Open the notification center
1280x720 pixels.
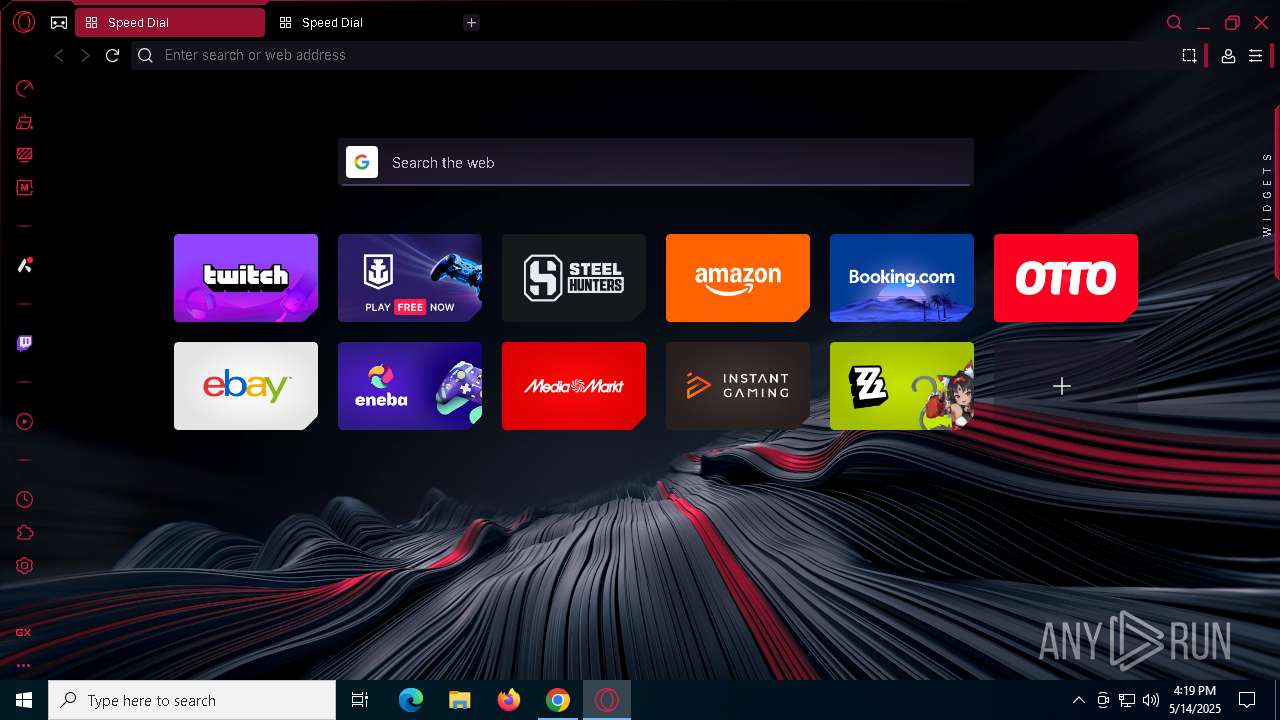[1247, 700]
